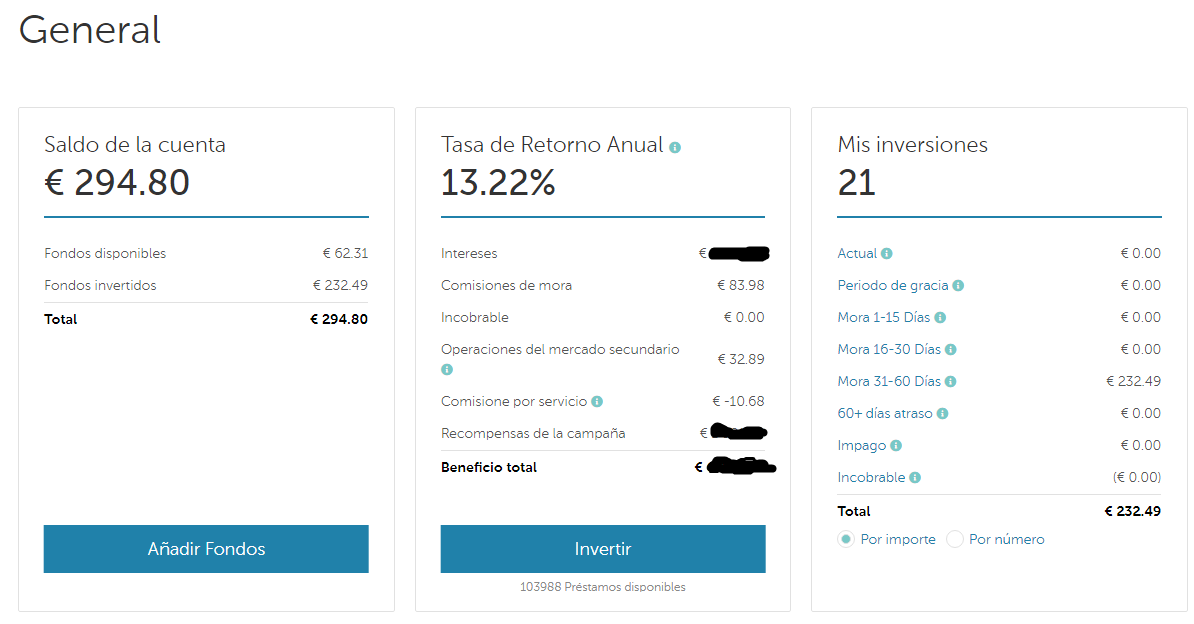The height and width of the screenshot is (624, 1194).
Task: Select the Por número radio option
Action: point(955,540)
